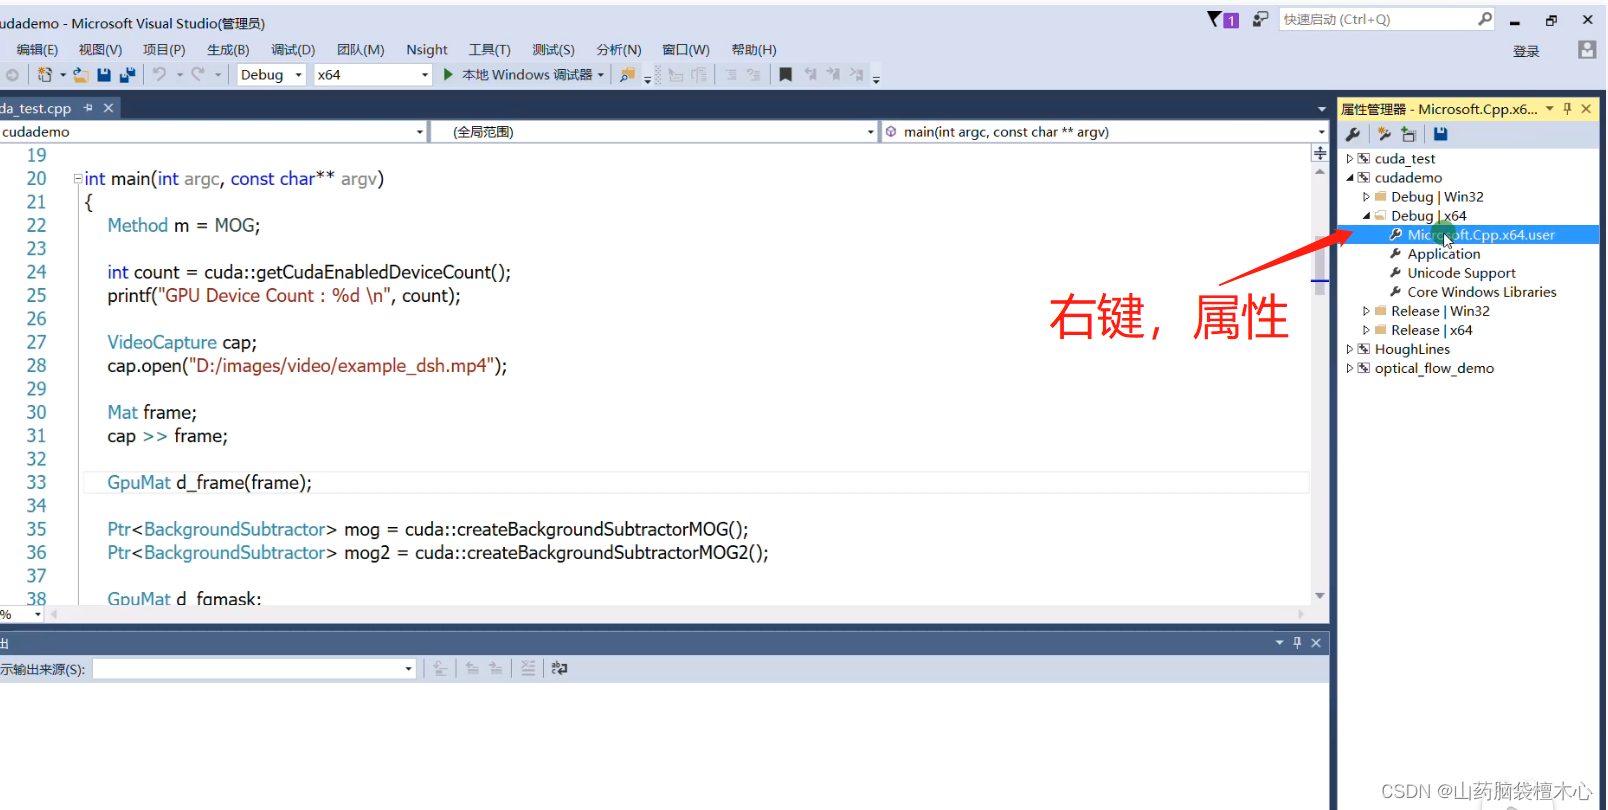Viewport: 1608px width, 810px height.
Task: Click the Find in Files icon
Action: coord(627,75)
